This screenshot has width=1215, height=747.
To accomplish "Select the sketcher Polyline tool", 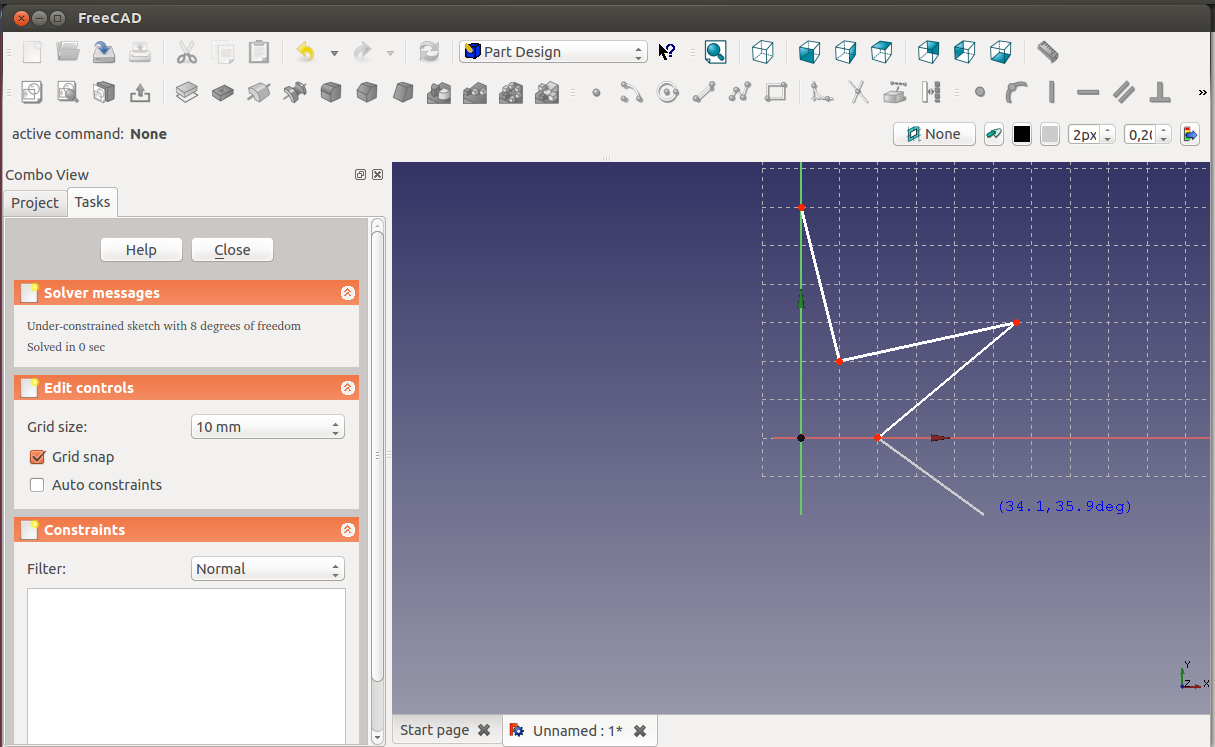I will (x=740, y=93).
